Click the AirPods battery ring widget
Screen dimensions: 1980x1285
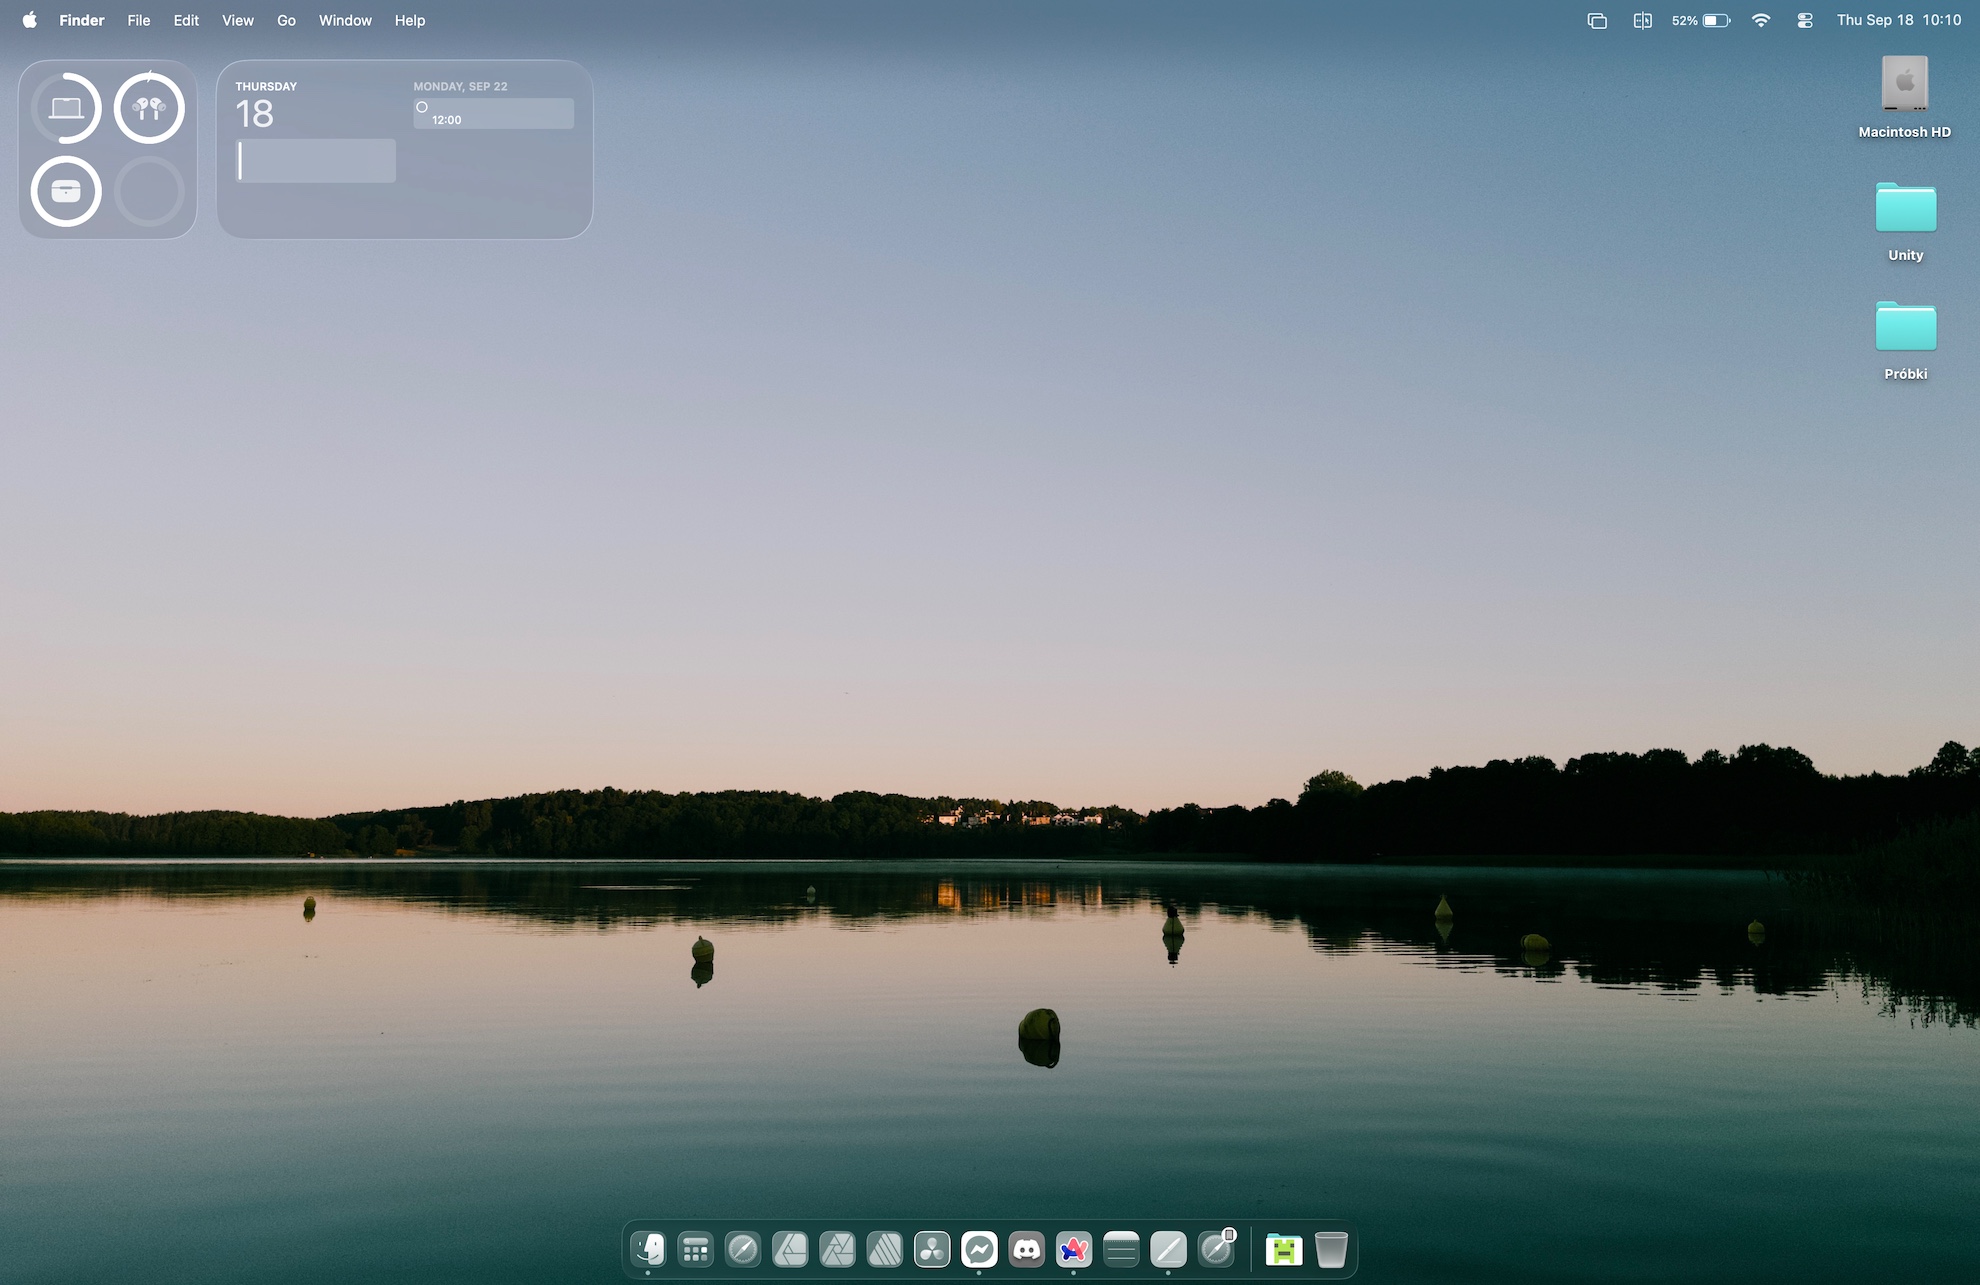149,108
